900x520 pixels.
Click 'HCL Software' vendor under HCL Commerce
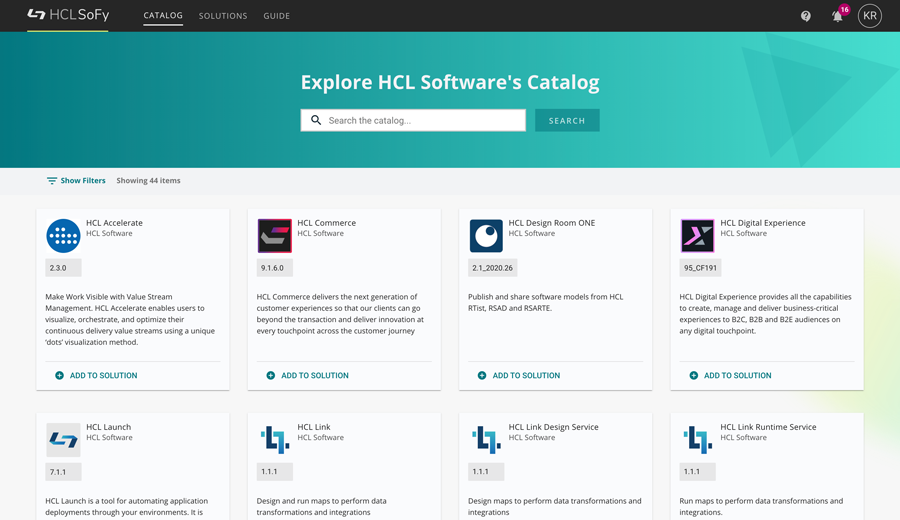tap(320, 234)
